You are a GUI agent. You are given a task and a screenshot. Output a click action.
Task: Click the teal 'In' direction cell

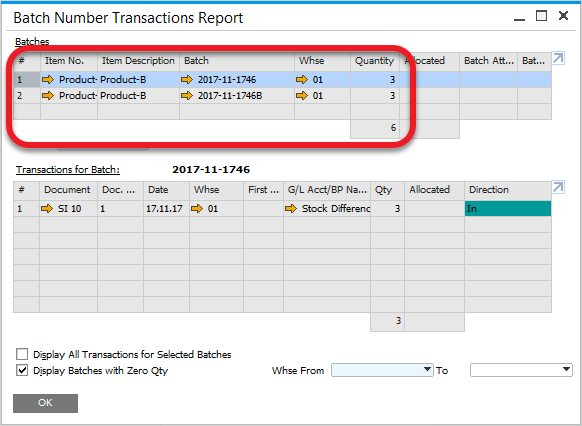(508, 209)
